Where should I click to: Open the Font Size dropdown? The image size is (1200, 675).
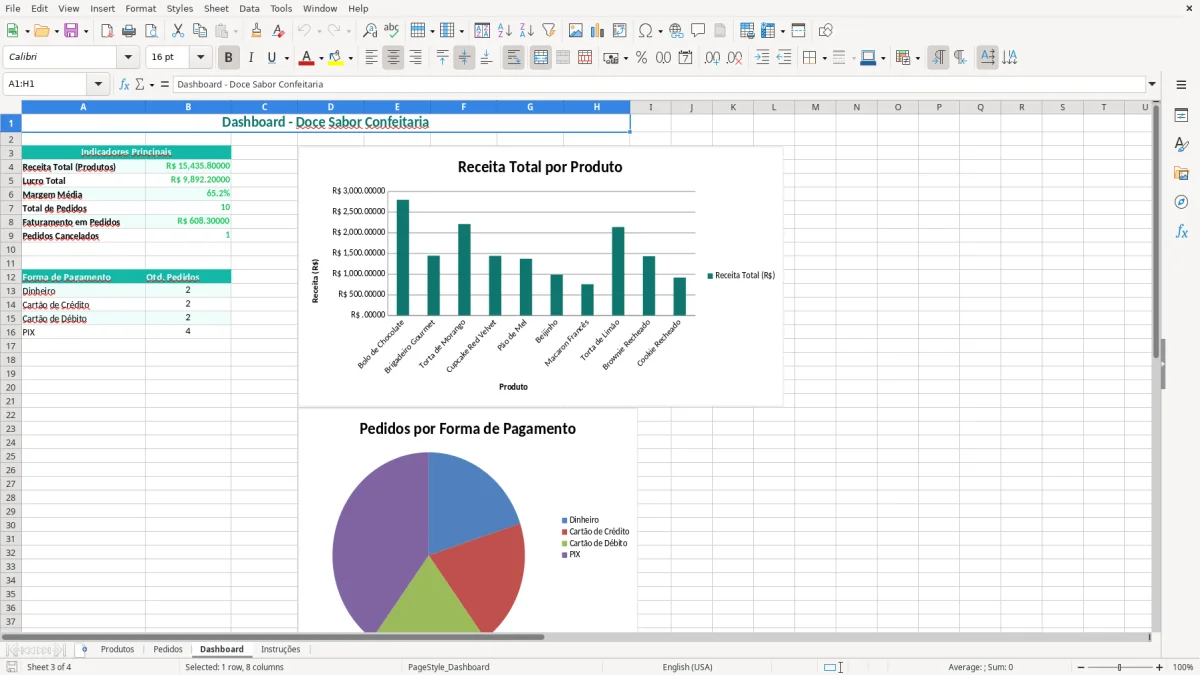tap(200, 57)
